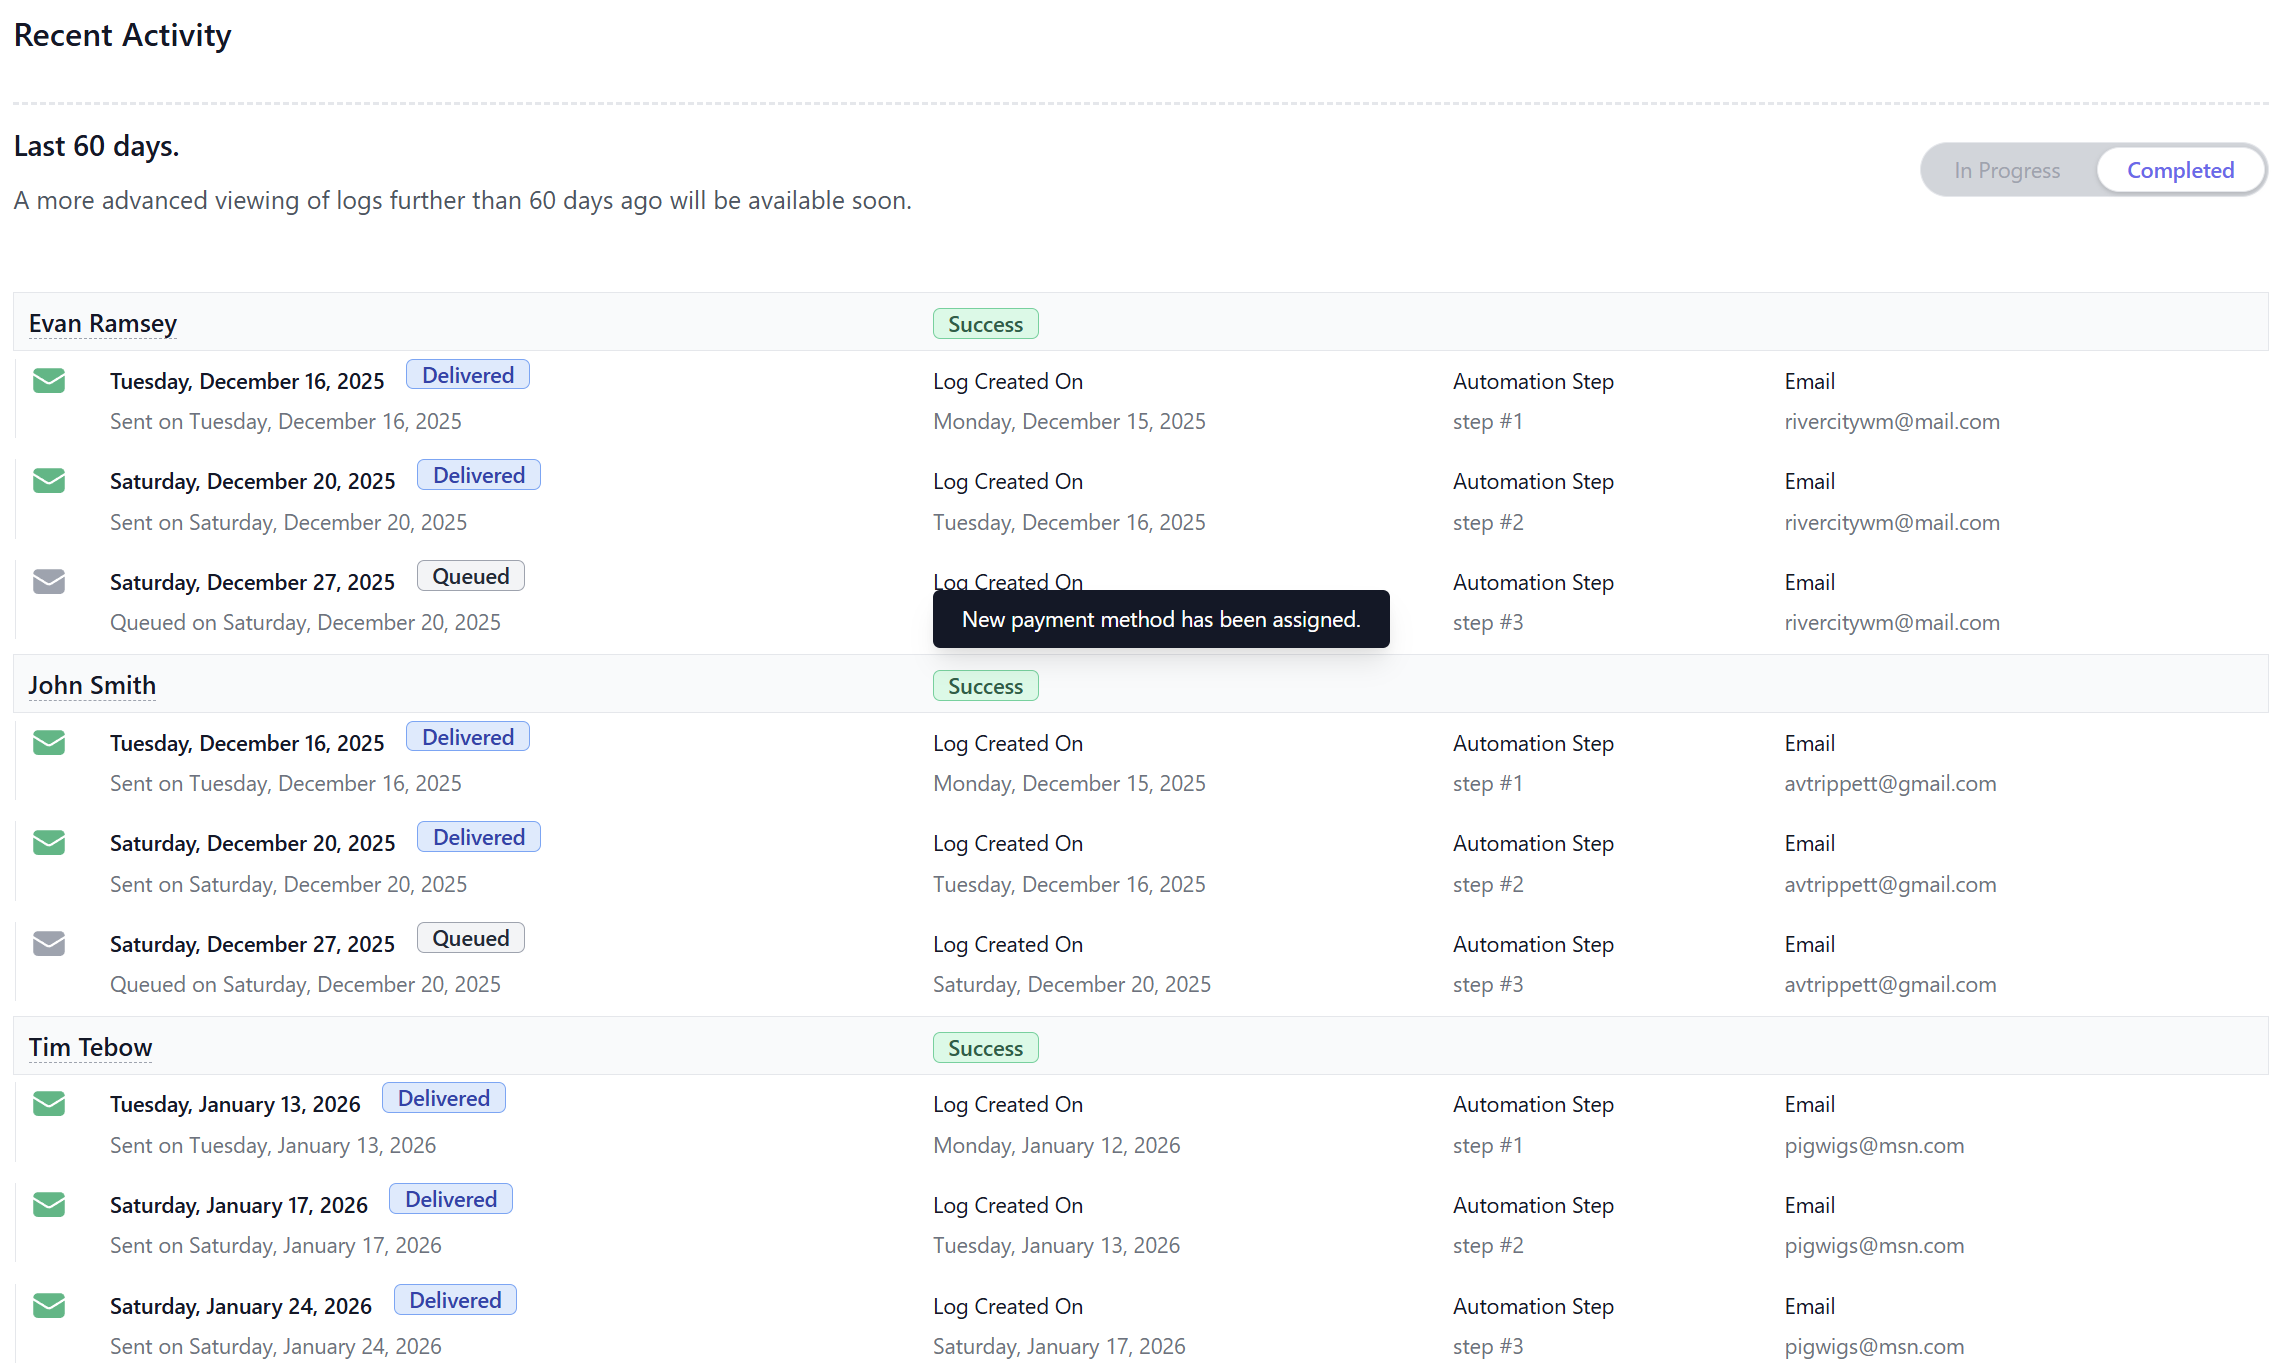Open John Smith's contact link

click(92, 686)
